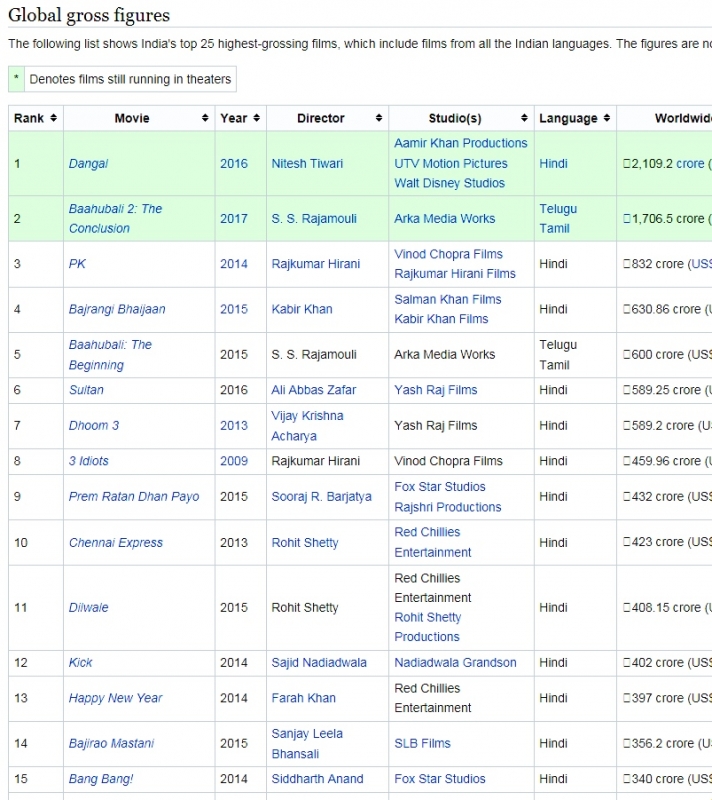Viewport: 712px width, 800px height.
Task: Follow the Sajid Nadiadwala link
Action: (x=319, y=662)
